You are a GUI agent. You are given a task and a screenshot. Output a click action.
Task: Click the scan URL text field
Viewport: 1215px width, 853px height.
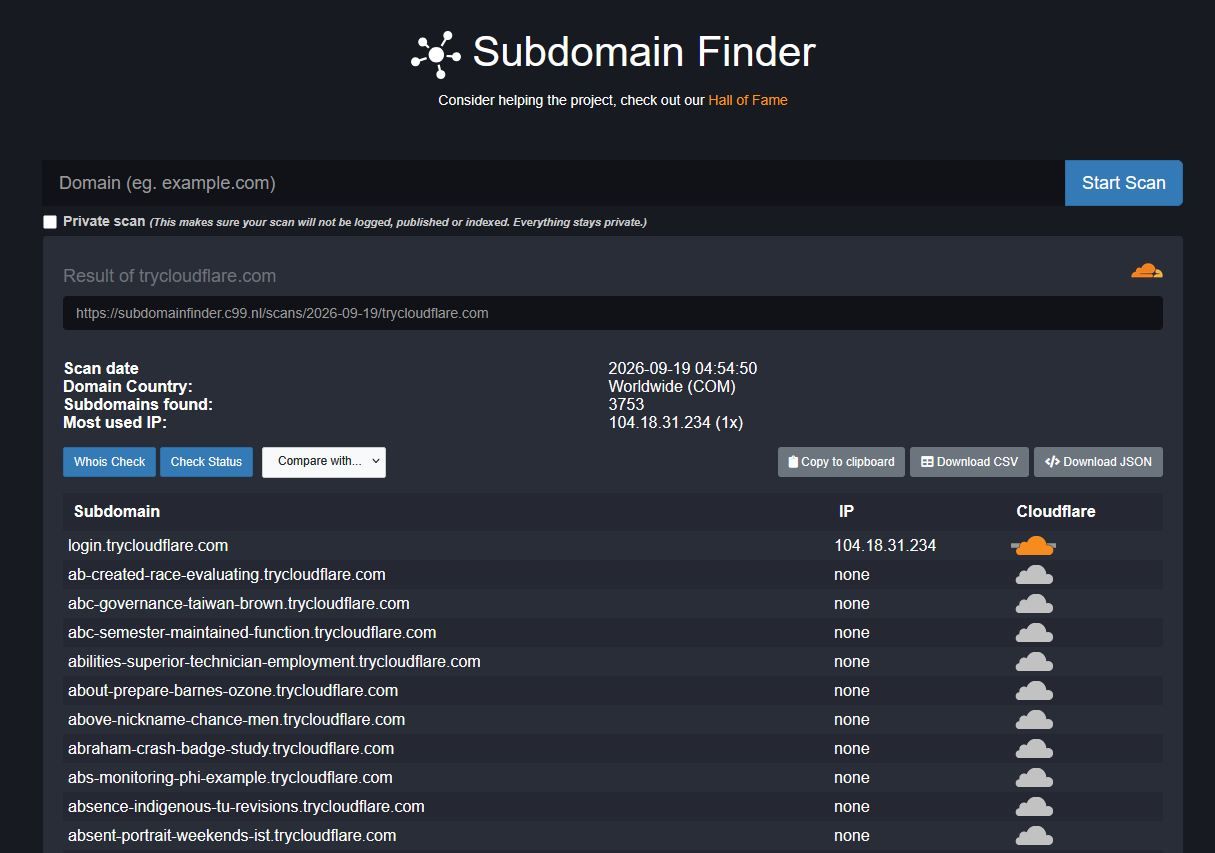pos(613,313)
